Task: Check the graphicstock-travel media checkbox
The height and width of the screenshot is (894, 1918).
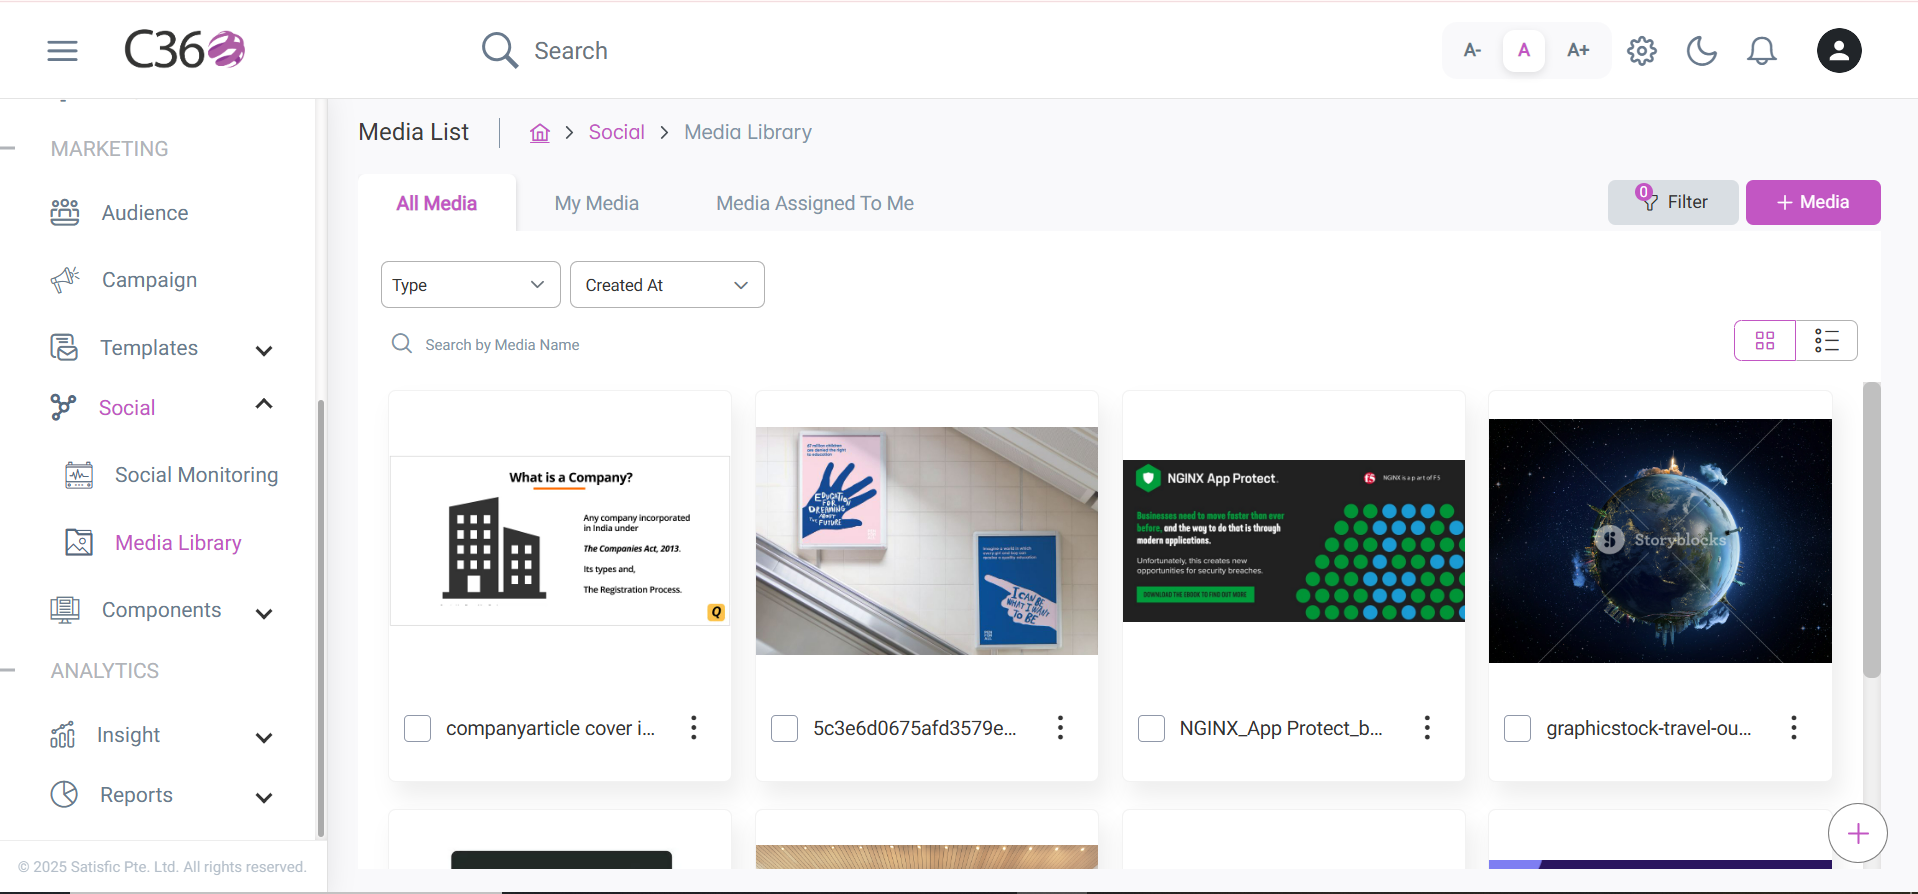Action: click(1518, 728)
